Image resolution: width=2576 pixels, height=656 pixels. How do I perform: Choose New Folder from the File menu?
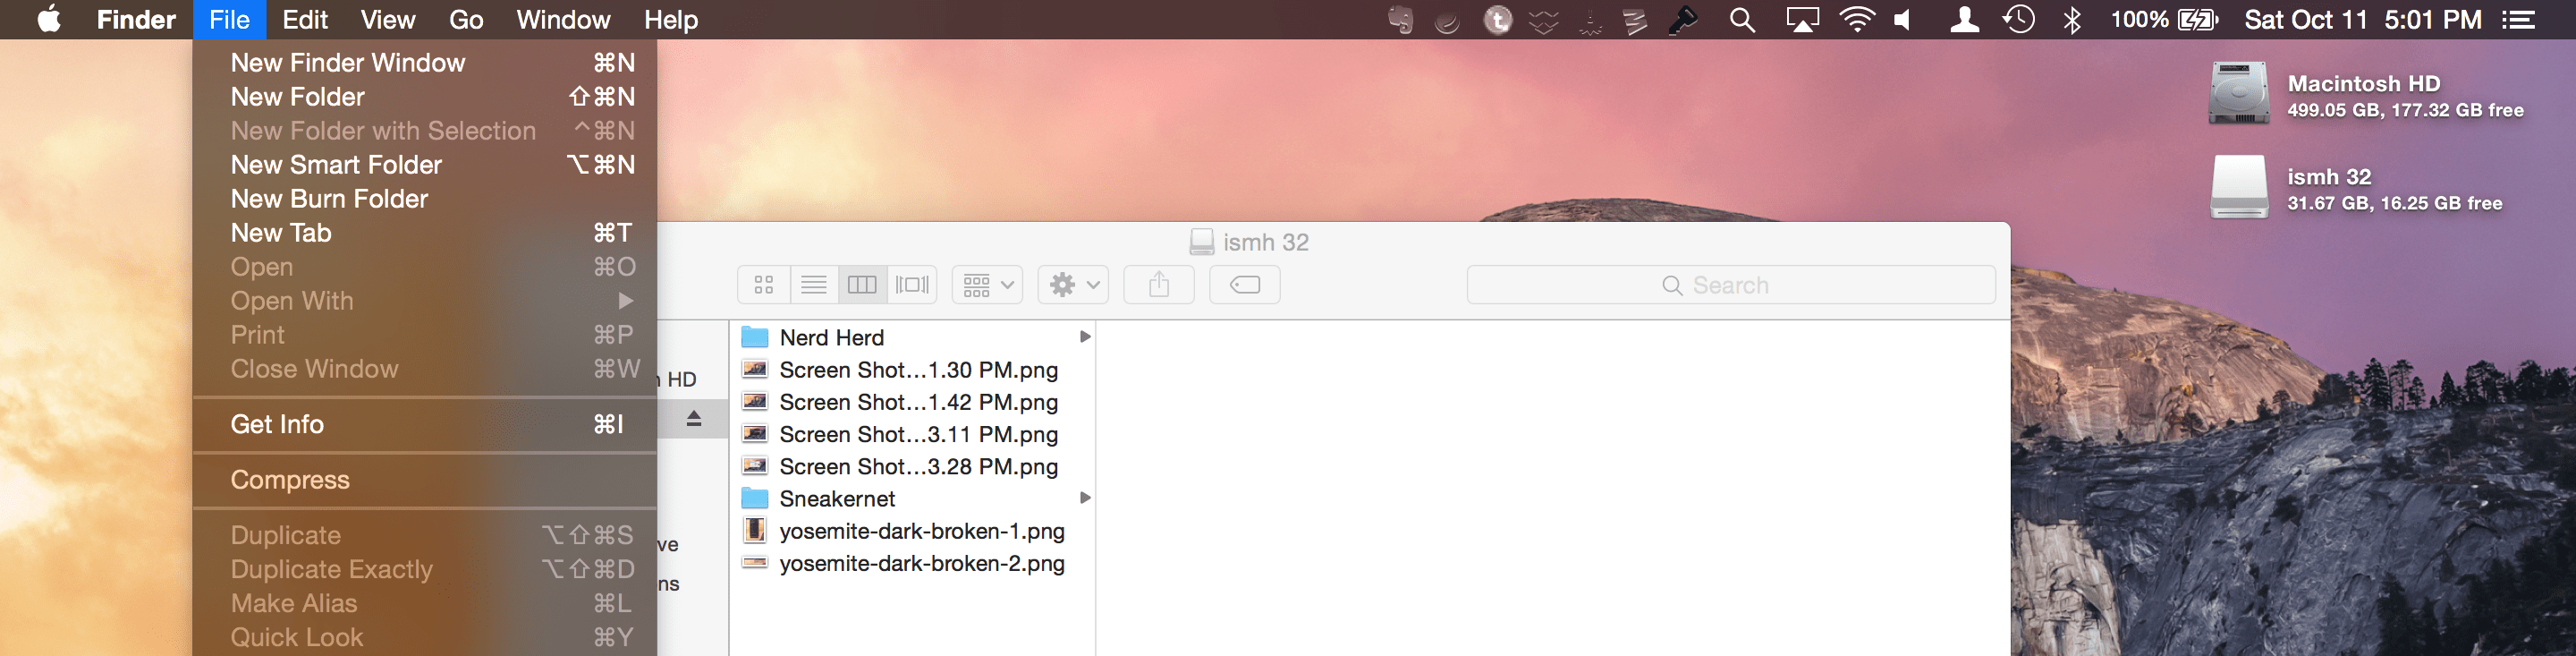(x=425, y=97)
